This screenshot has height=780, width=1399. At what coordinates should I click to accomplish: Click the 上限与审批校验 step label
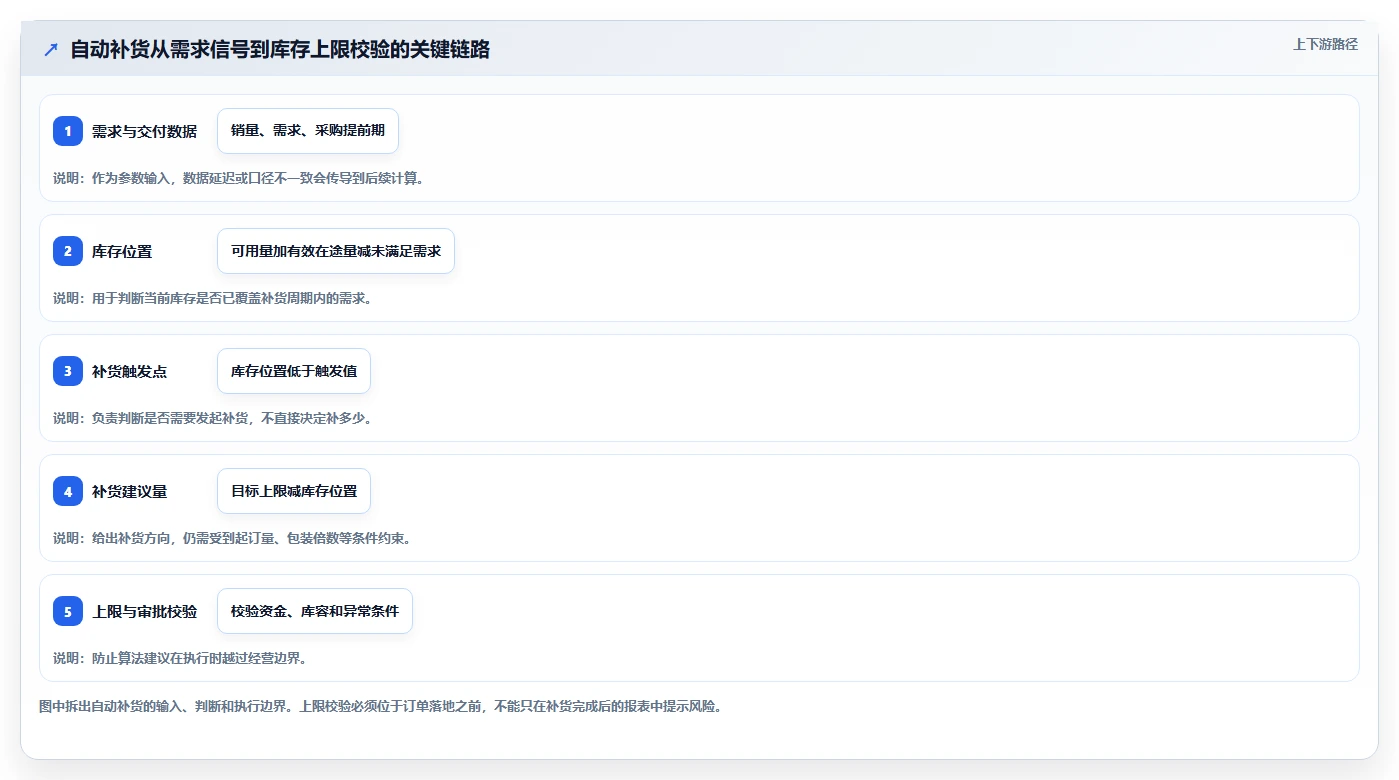coord(144,611)
